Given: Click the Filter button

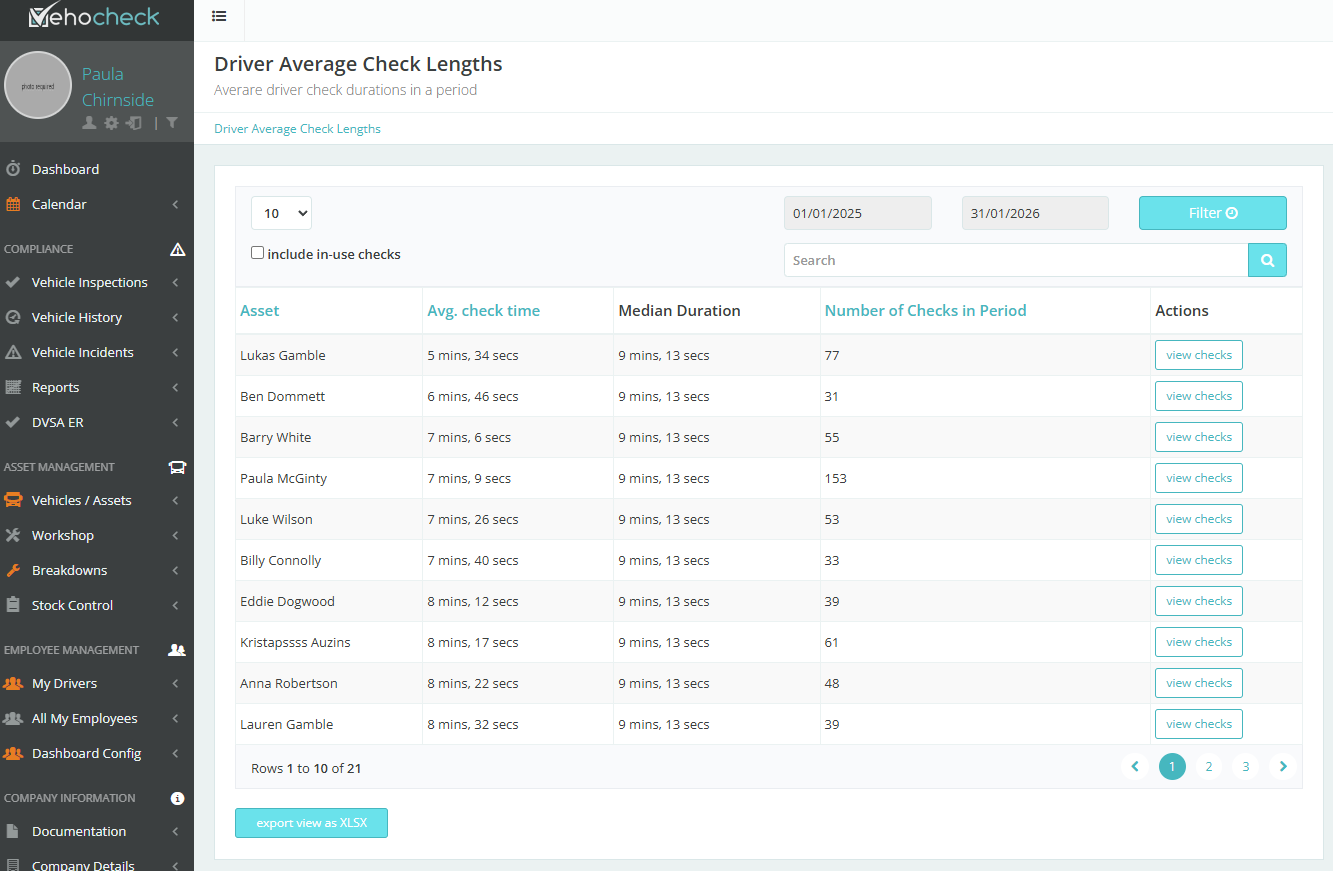Looking at the screenshot, I should [1212, 213].
